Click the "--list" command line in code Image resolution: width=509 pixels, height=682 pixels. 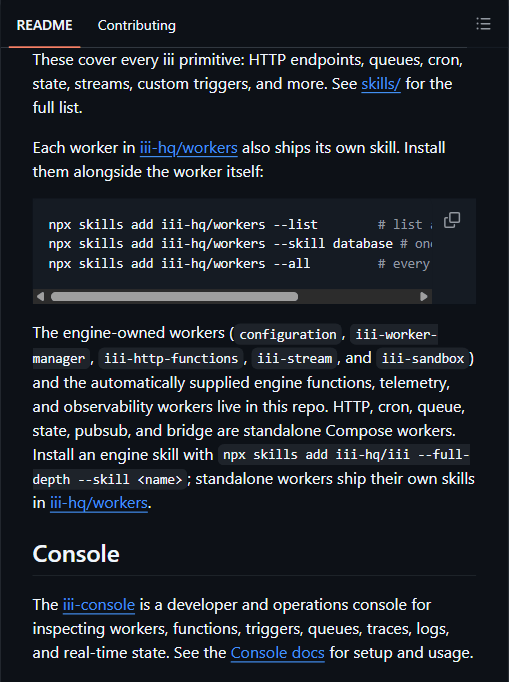(183, 224)
